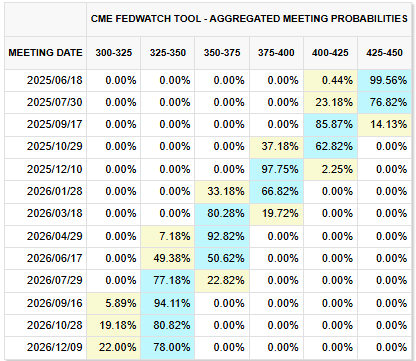Click the CME FedWatch Tool table title
Screen dimensions: 416x361
pos(249,19)
